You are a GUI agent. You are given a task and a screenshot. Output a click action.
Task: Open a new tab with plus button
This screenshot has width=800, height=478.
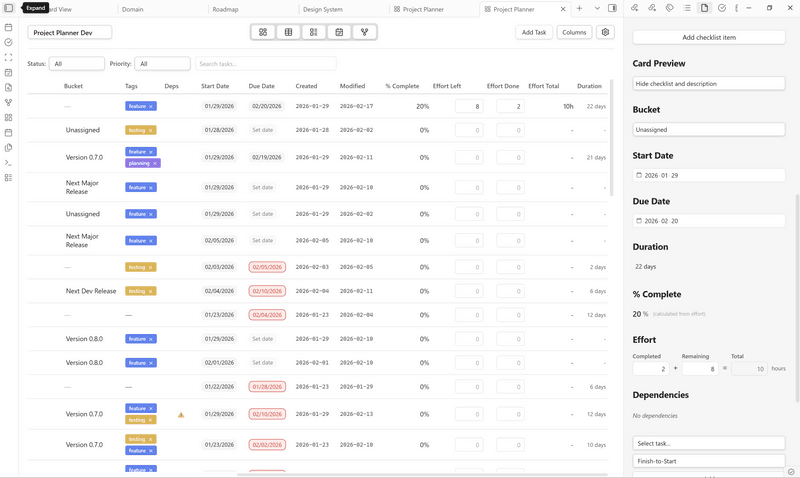pos(580,8)
